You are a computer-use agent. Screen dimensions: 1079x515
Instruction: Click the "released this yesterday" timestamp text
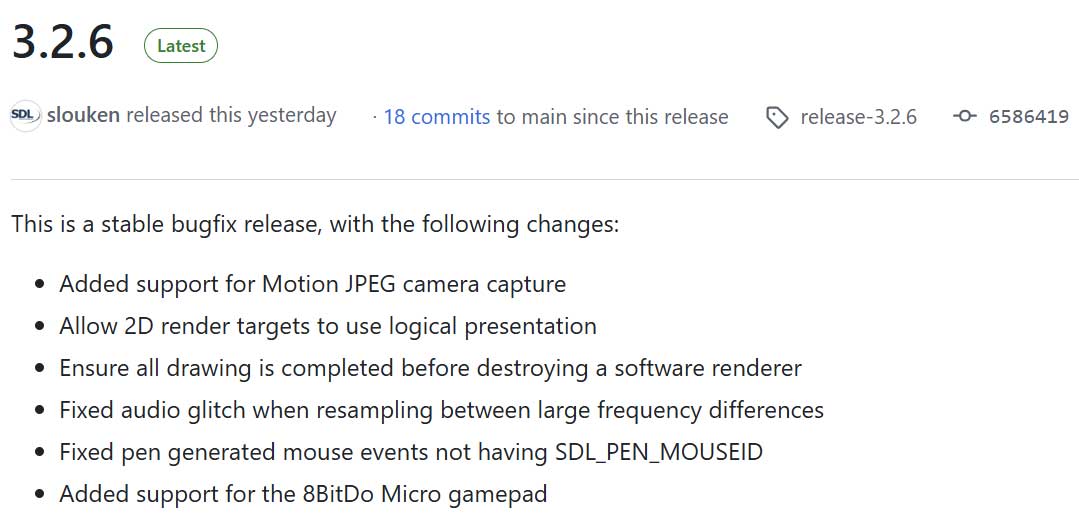[231, 116]
